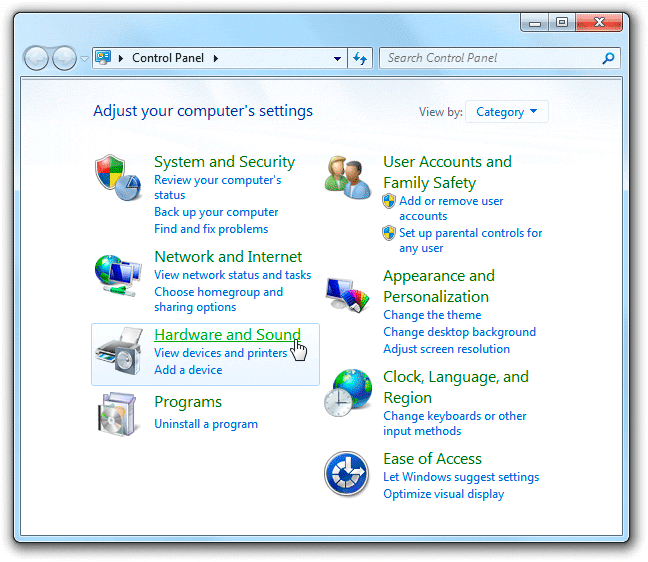Viewport: 648px width, 562px height.
Task: Click the Appearance and Personalization monitor icon
Action: (347, 295)
